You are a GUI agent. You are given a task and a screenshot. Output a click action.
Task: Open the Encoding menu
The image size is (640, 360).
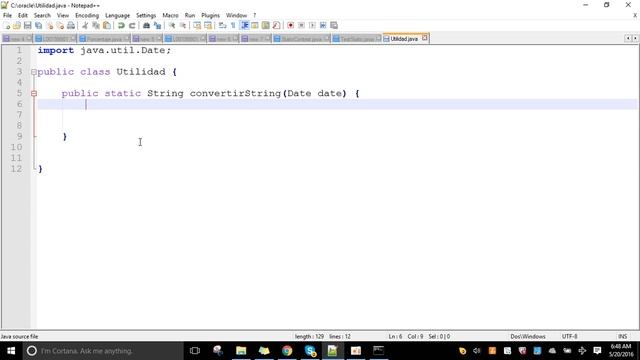click(x=87, y=15)
